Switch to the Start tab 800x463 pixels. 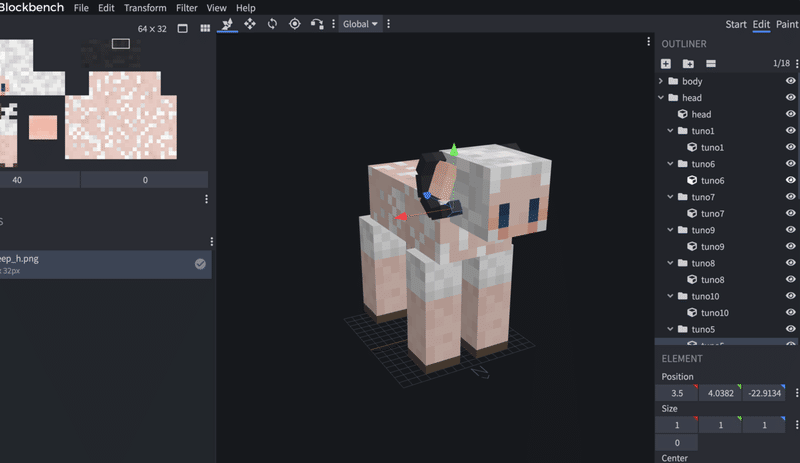pyautogui.click(x=736, y=24)
